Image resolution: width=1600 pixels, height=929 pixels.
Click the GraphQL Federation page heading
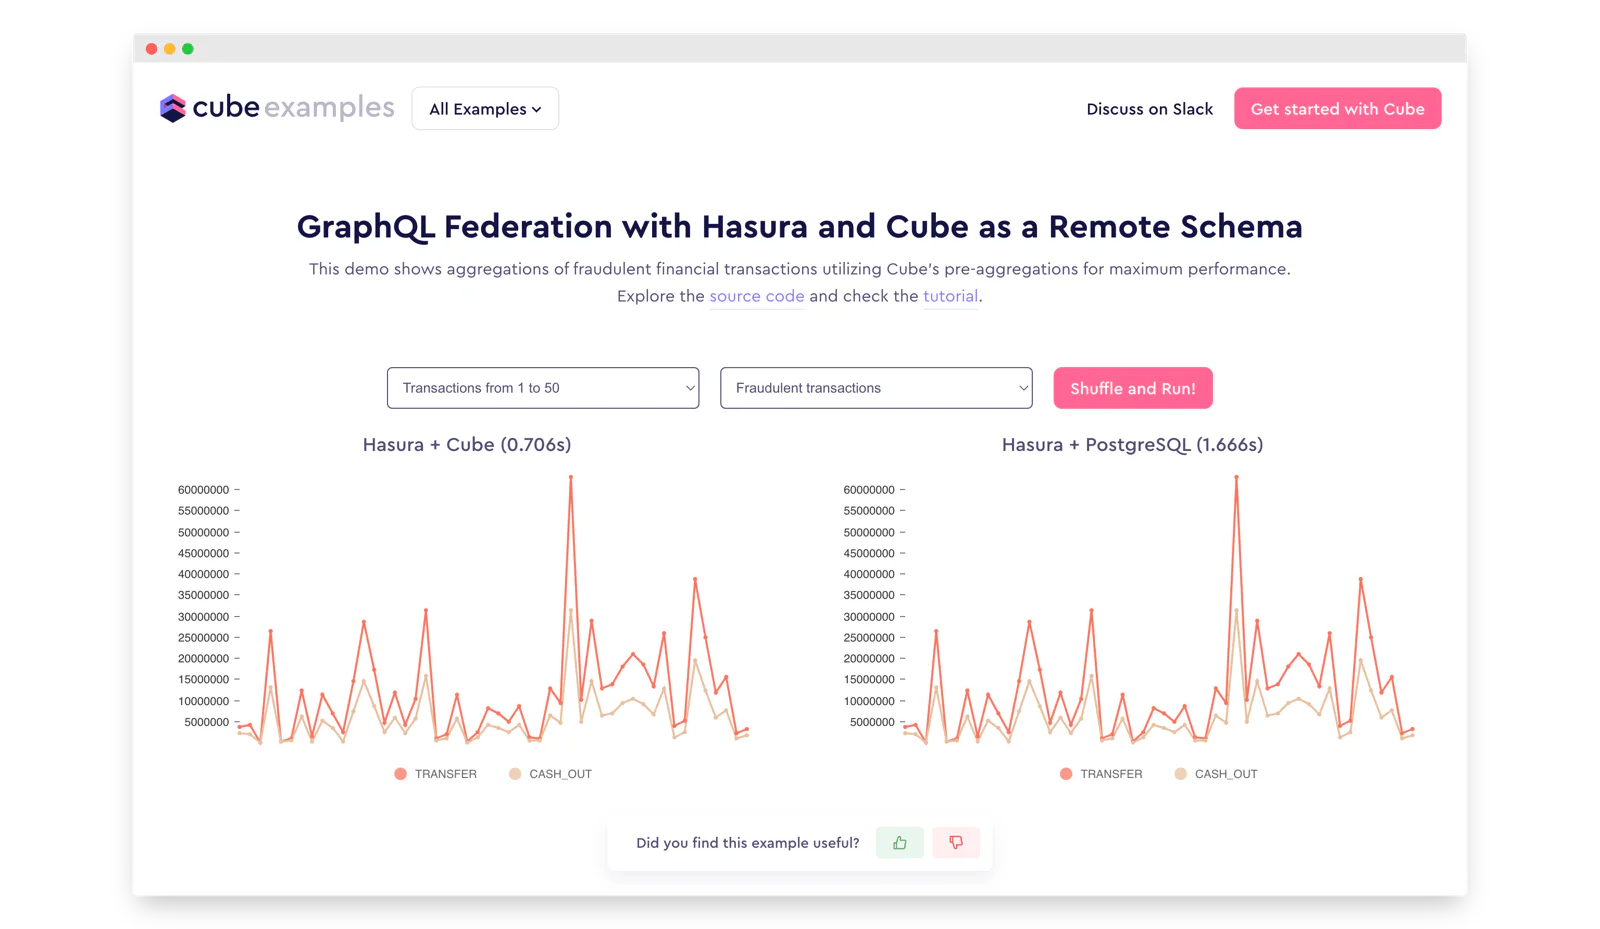800,227
